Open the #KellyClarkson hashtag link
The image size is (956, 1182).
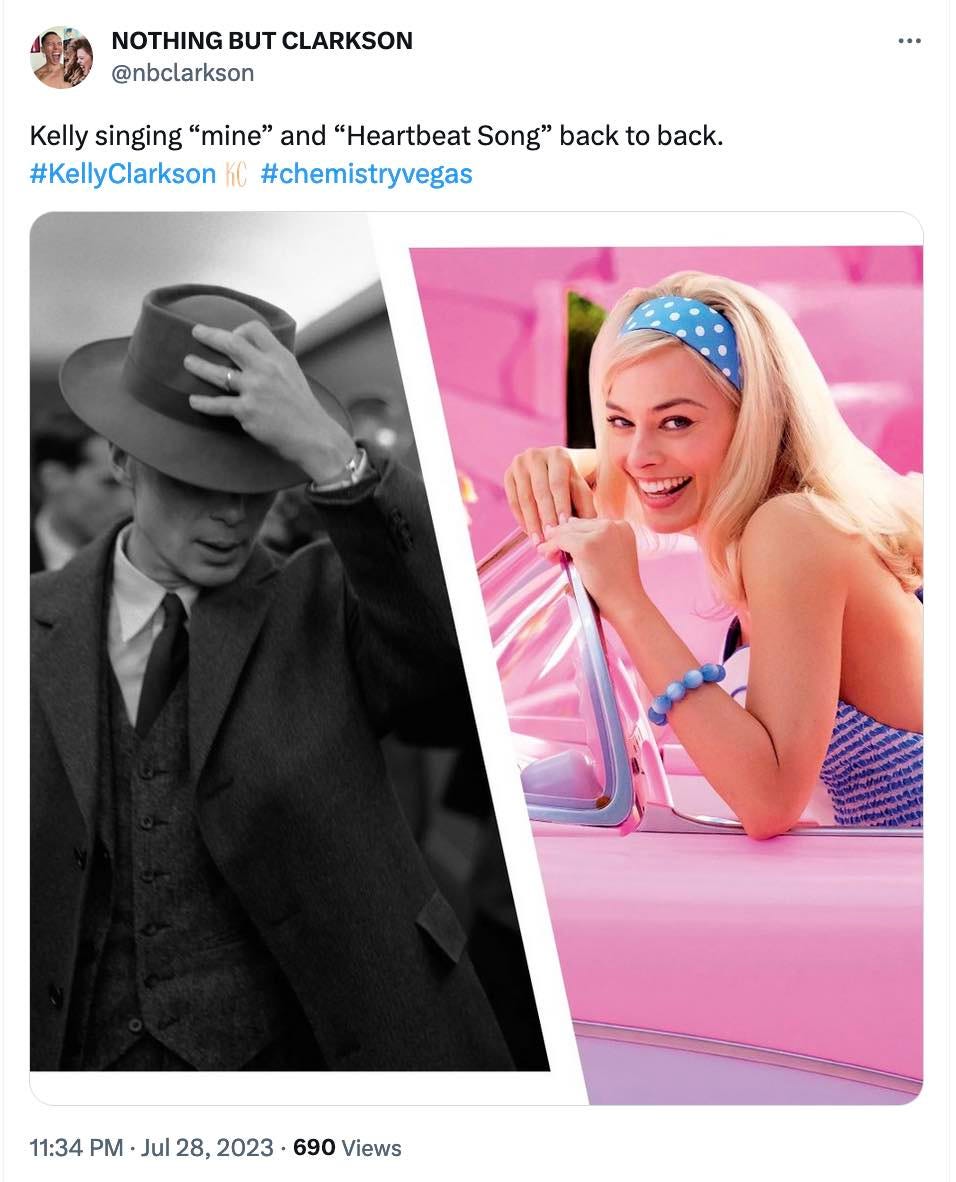(x=123, y=174)
